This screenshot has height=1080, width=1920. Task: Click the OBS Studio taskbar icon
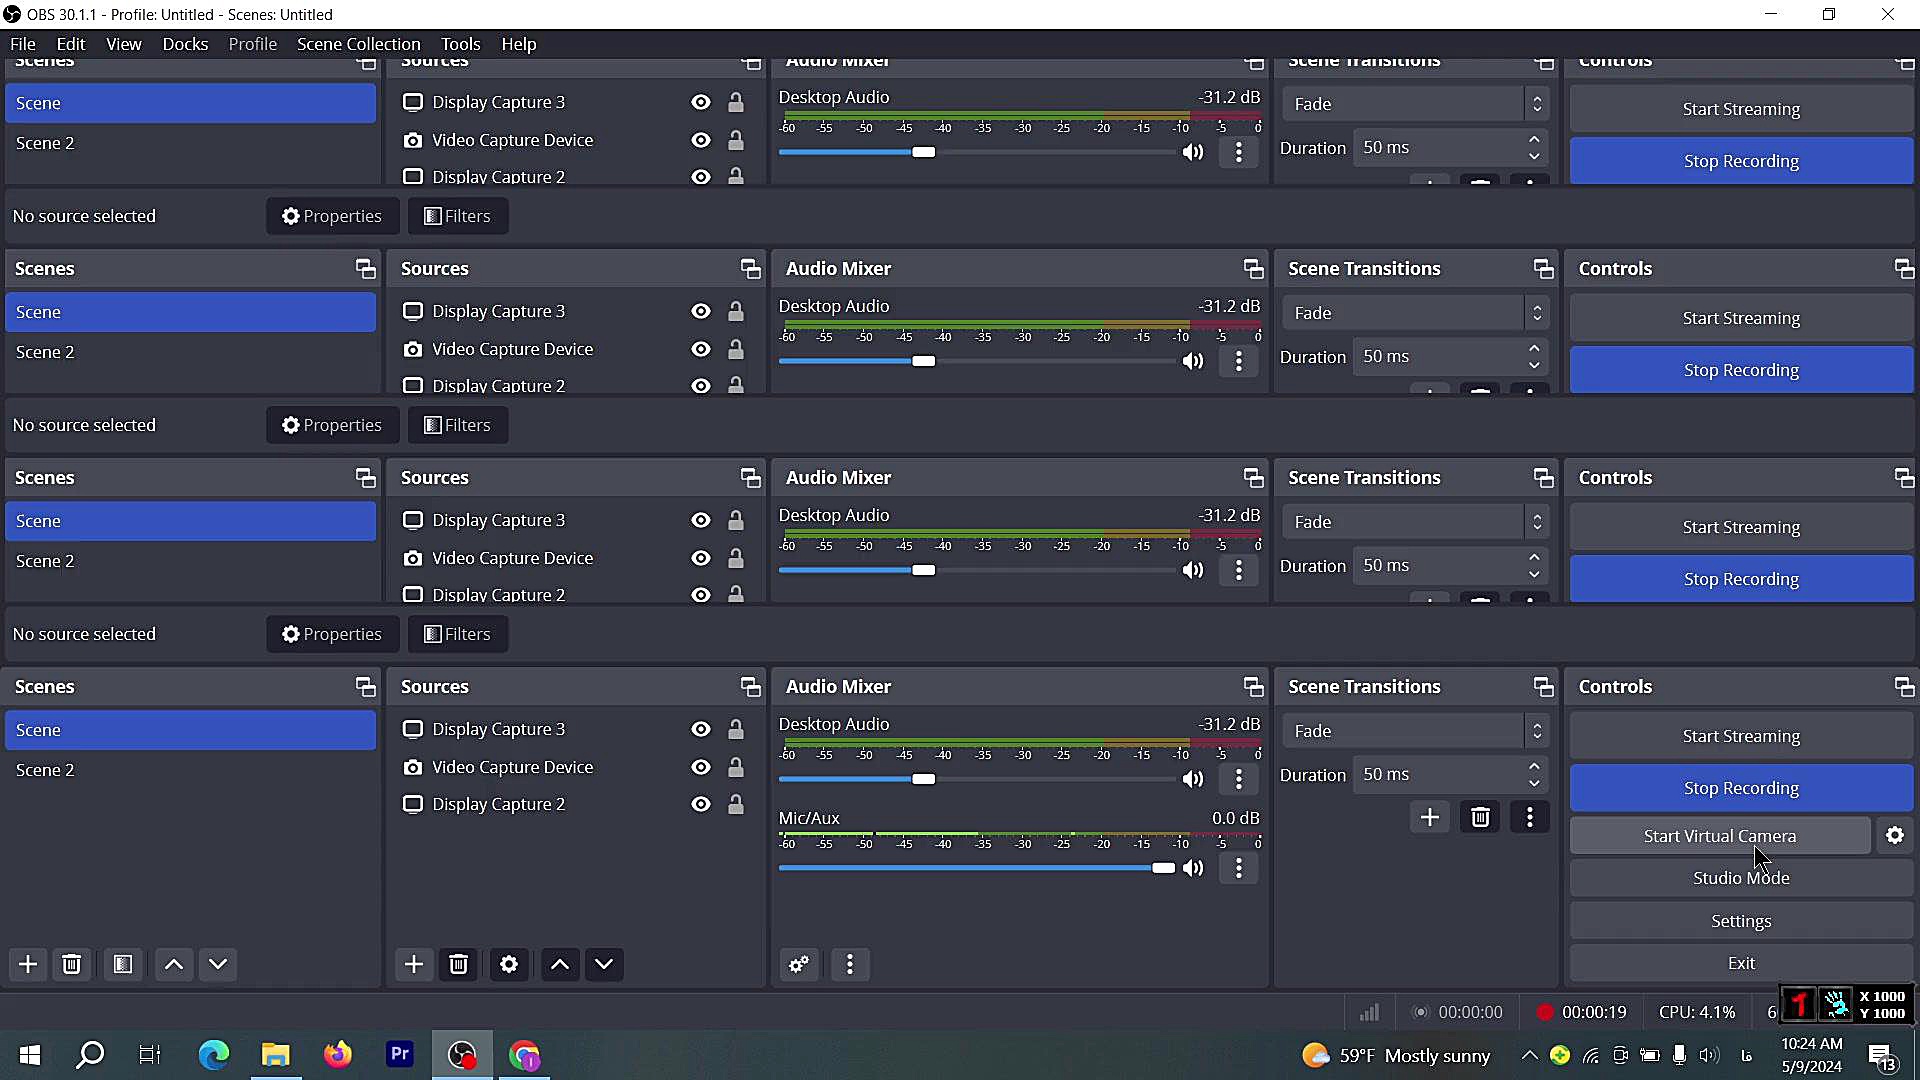click(462, 1055)
